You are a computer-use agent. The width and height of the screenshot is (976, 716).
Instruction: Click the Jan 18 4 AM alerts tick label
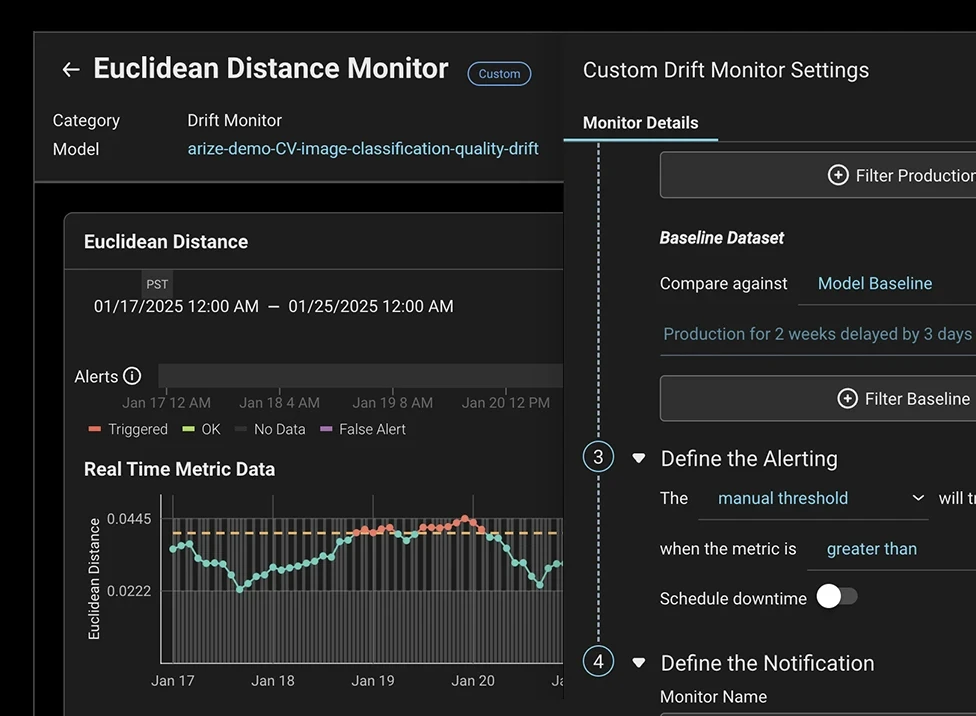coord(279,403)
